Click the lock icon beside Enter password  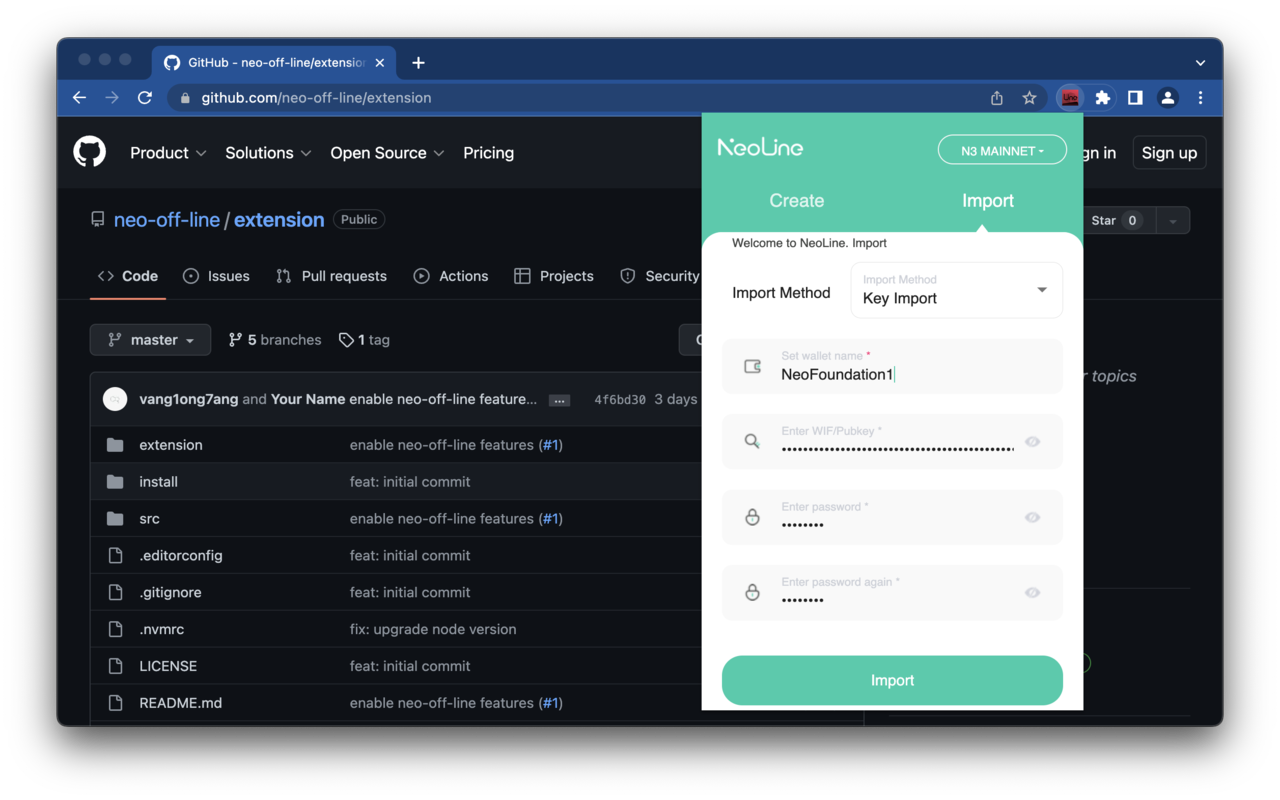point(753,517)
